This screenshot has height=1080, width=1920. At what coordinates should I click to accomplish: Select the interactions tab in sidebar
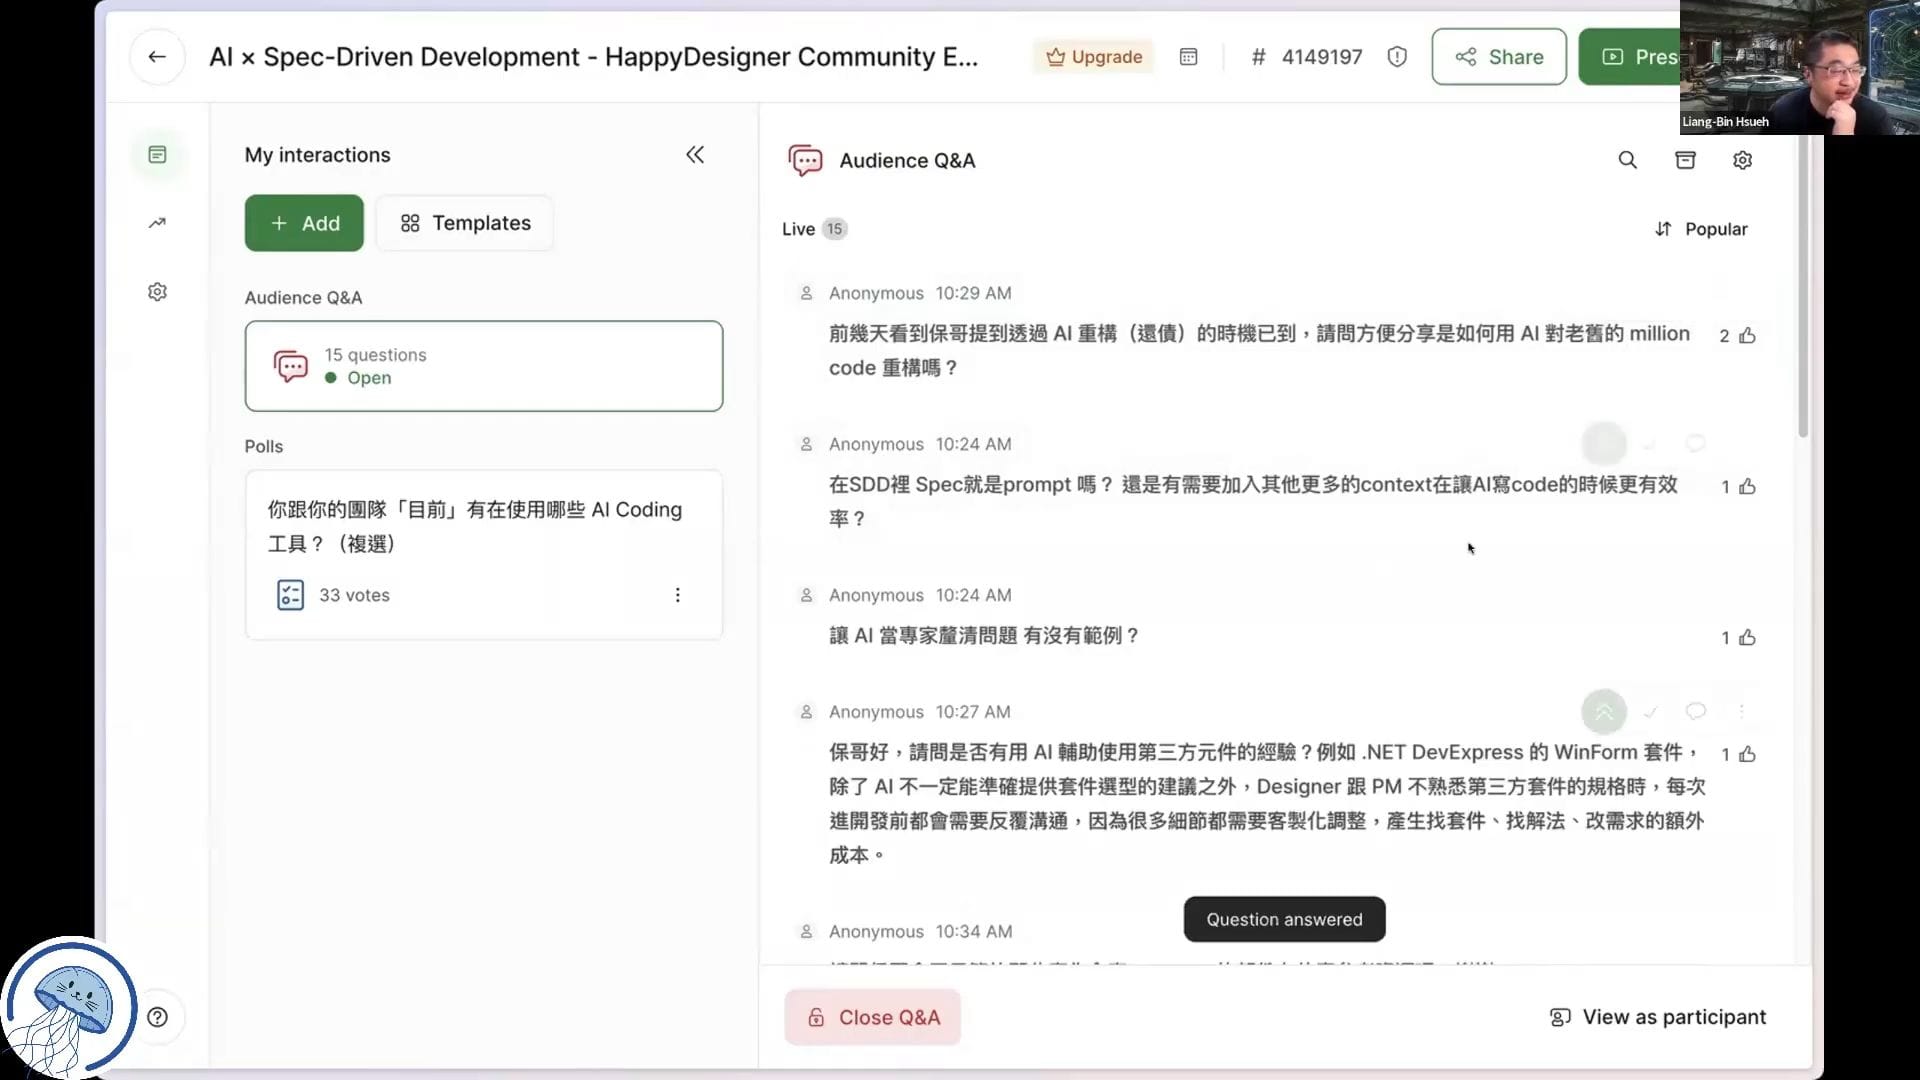point(157,155)
